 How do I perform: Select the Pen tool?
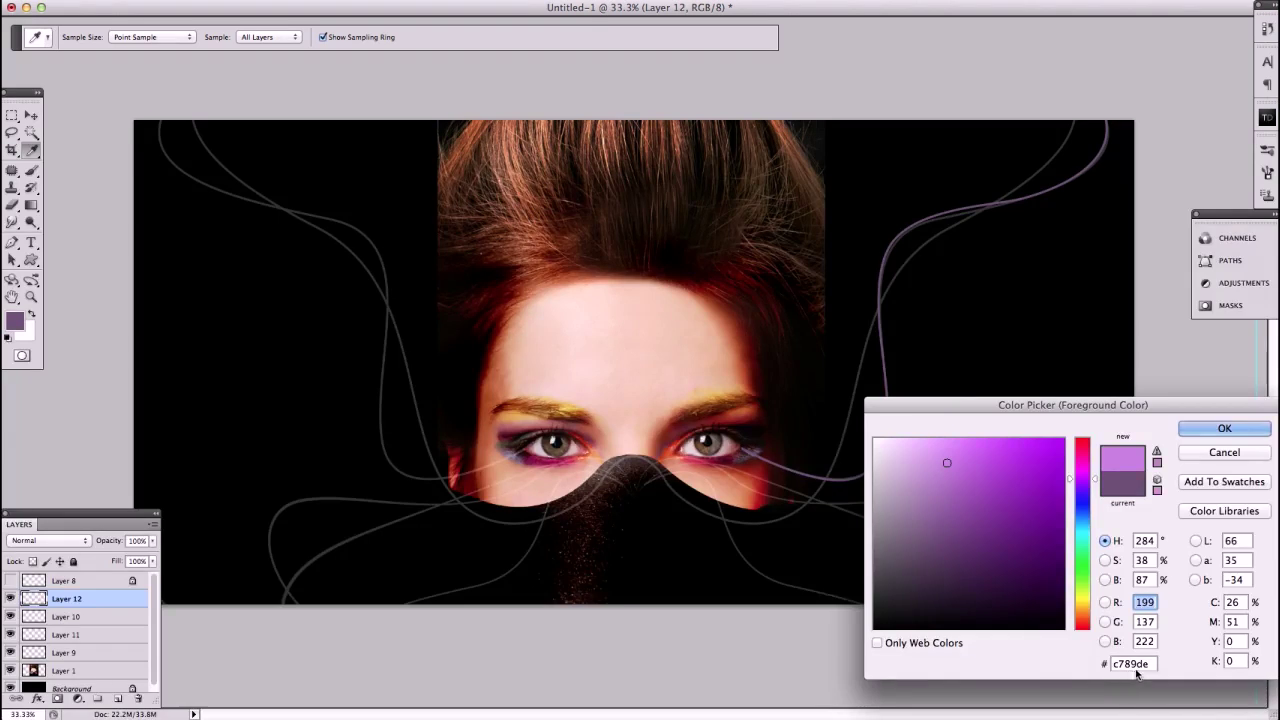(x=12, y=243)
